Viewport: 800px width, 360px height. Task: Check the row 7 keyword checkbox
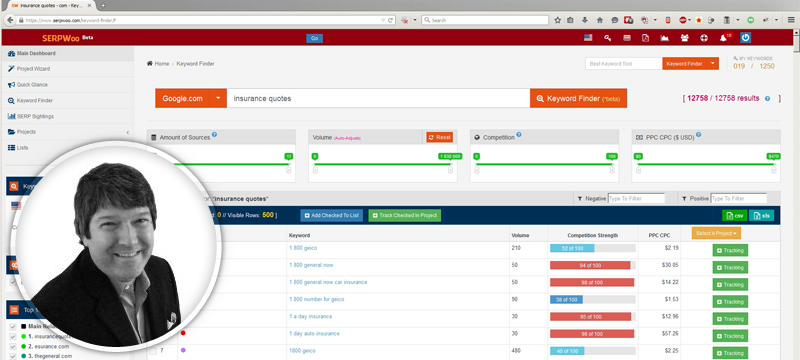(x=153, y=351)
